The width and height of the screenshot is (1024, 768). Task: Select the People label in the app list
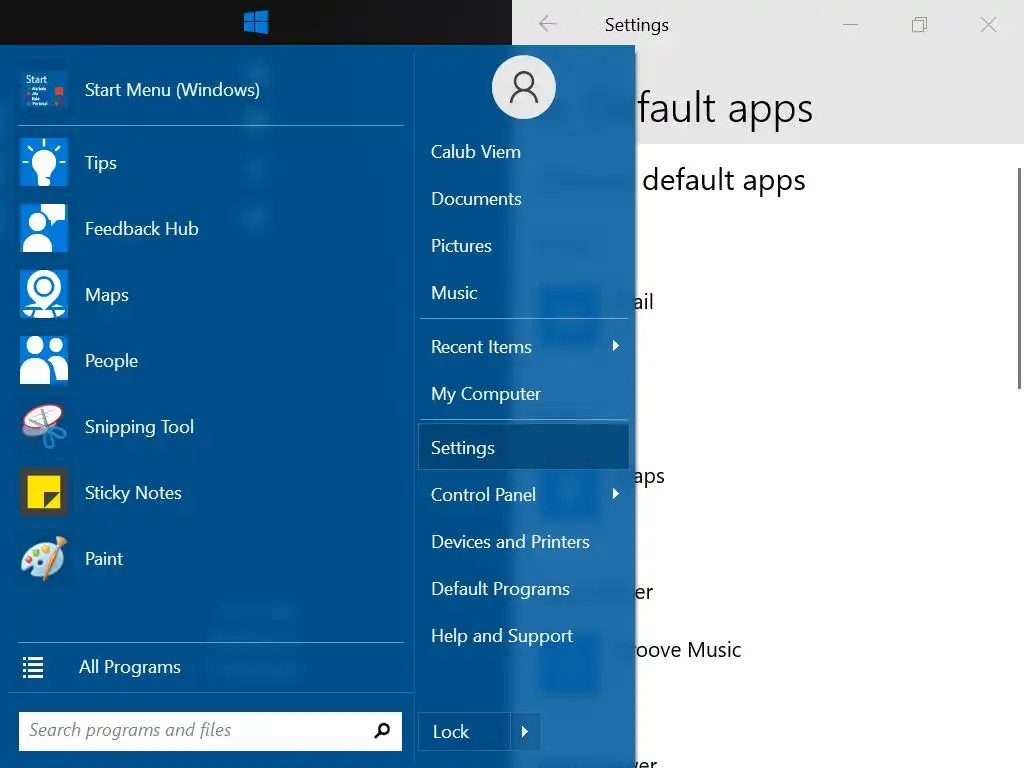coord(111,360)
